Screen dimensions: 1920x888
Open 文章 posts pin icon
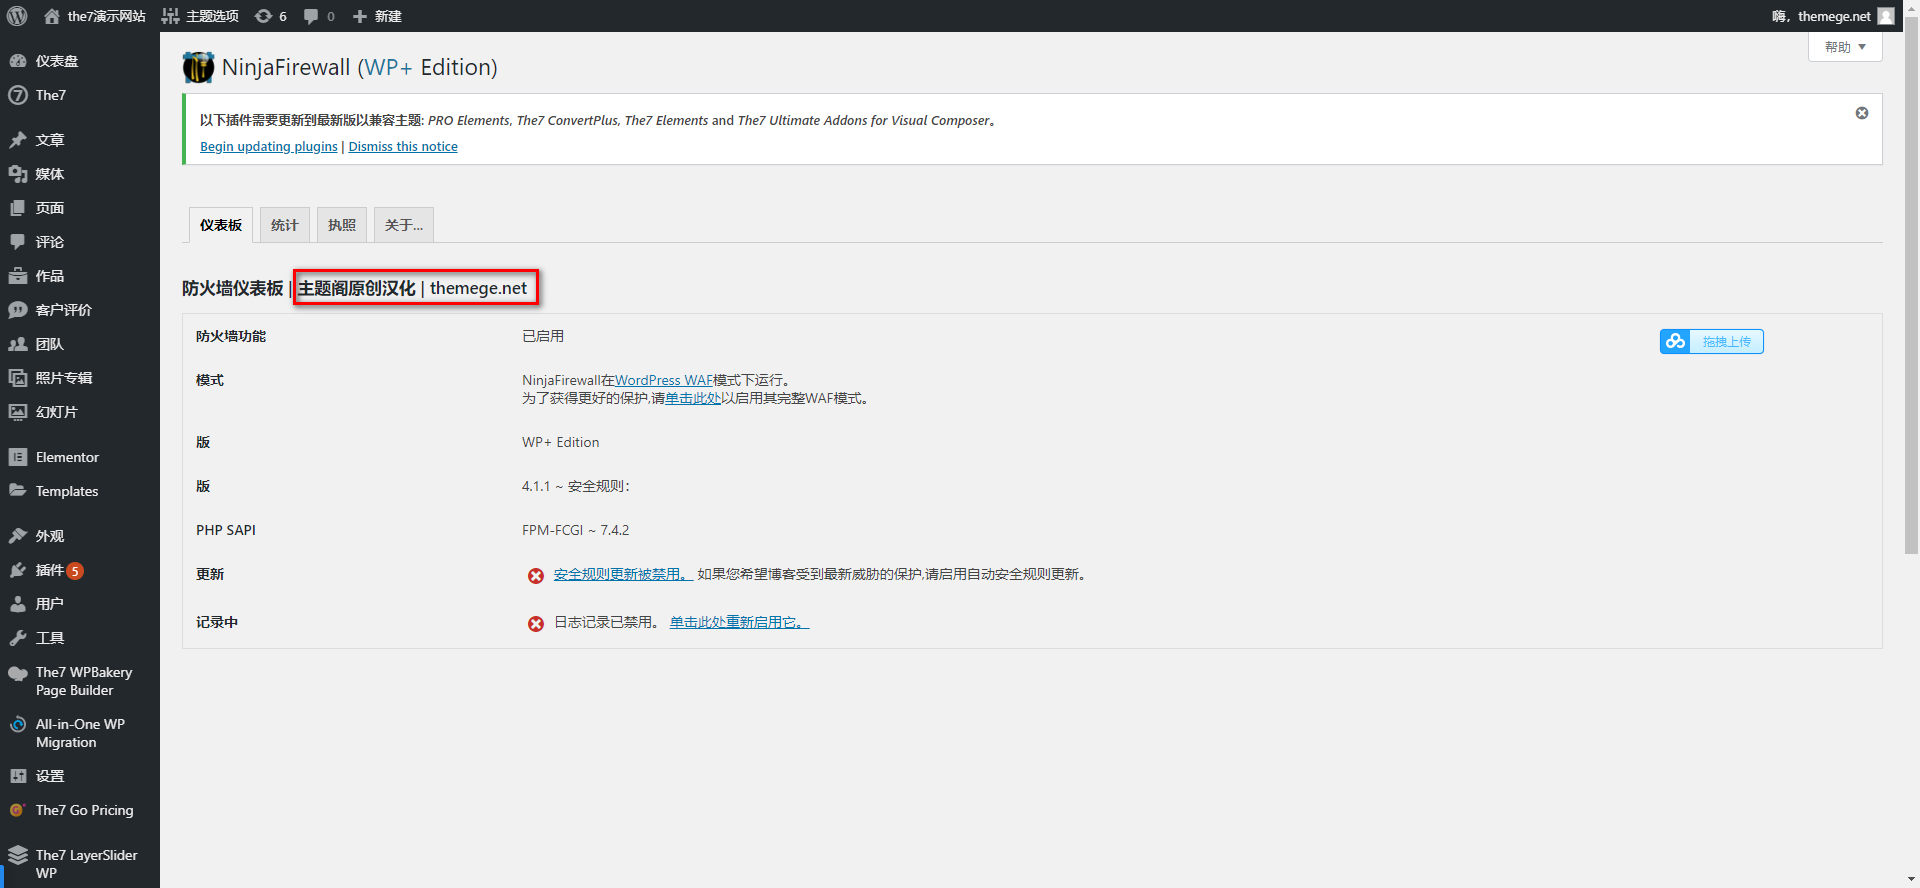pos(18,140)
